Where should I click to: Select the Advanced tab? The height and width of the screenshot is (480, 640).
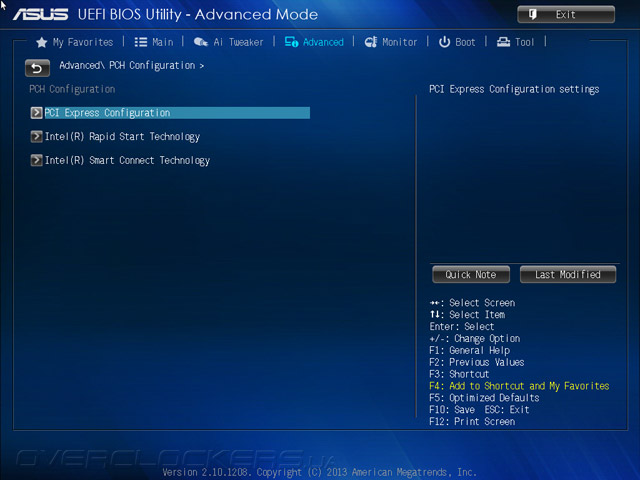click(x=314, y=42)
